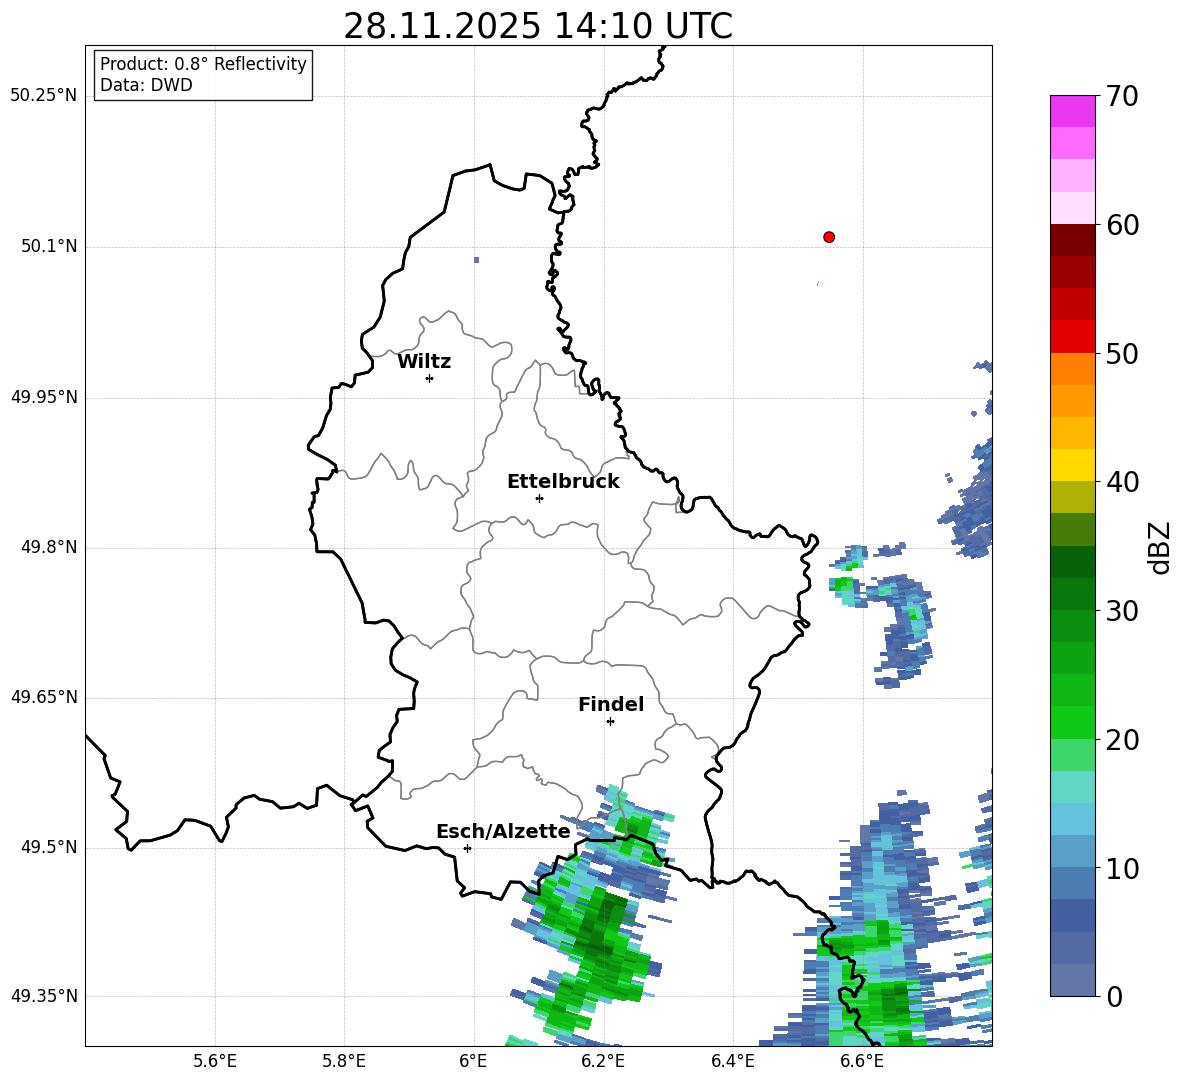
Task: Pick the dark red swatch just below 60
Action: click(x=1072, y=240)
